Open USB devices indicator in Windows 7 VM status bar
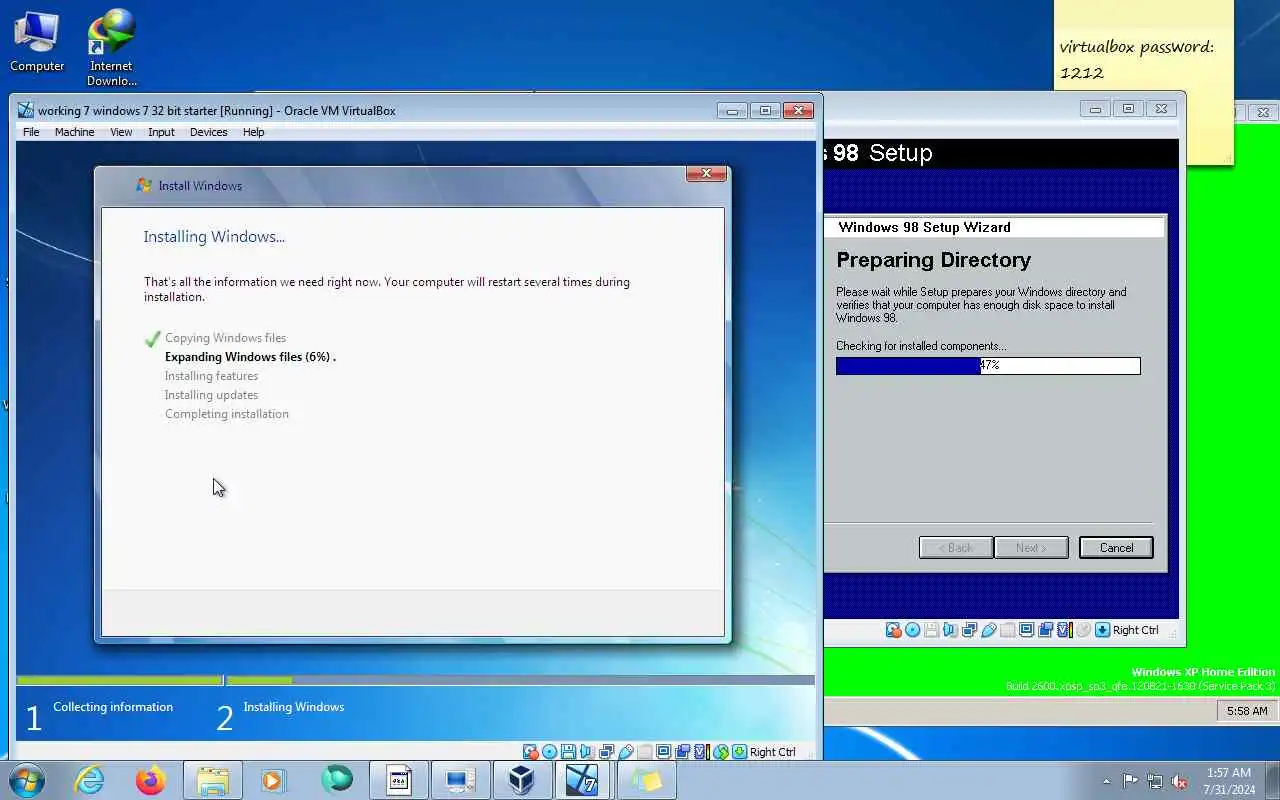The image size is (1280, 800). 626,752
